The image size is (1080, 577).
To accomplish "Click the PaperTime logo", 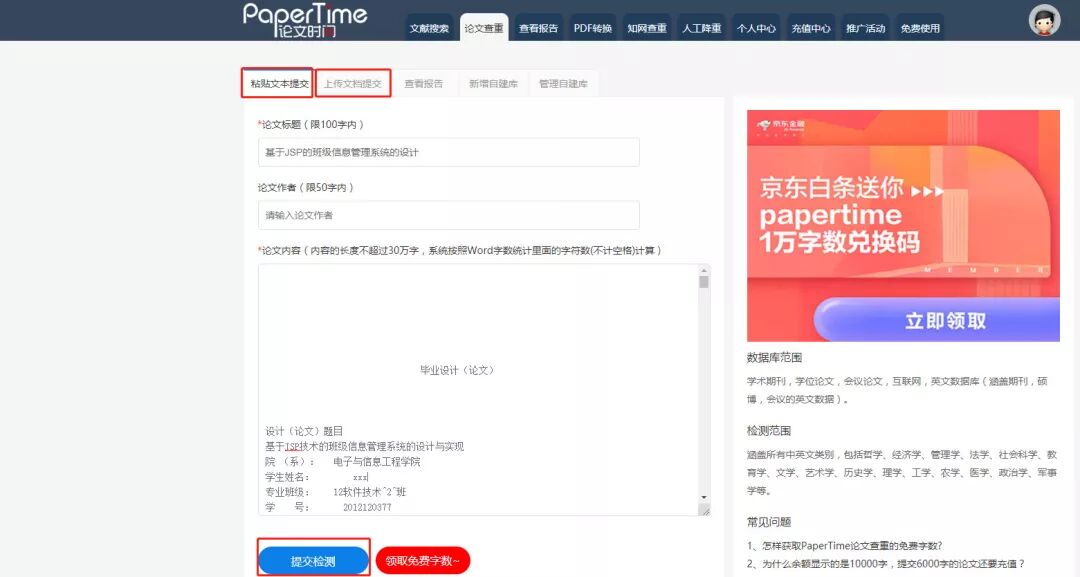I will (x=305, y=20).
